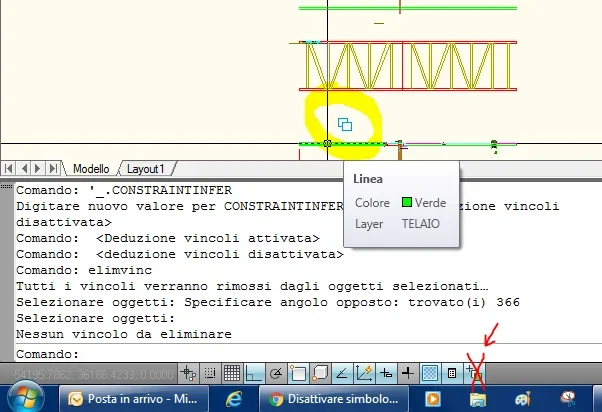Toggle Object Snap Tracking in status bar
This screenshot has width=602, height=412.
point(342,373)
